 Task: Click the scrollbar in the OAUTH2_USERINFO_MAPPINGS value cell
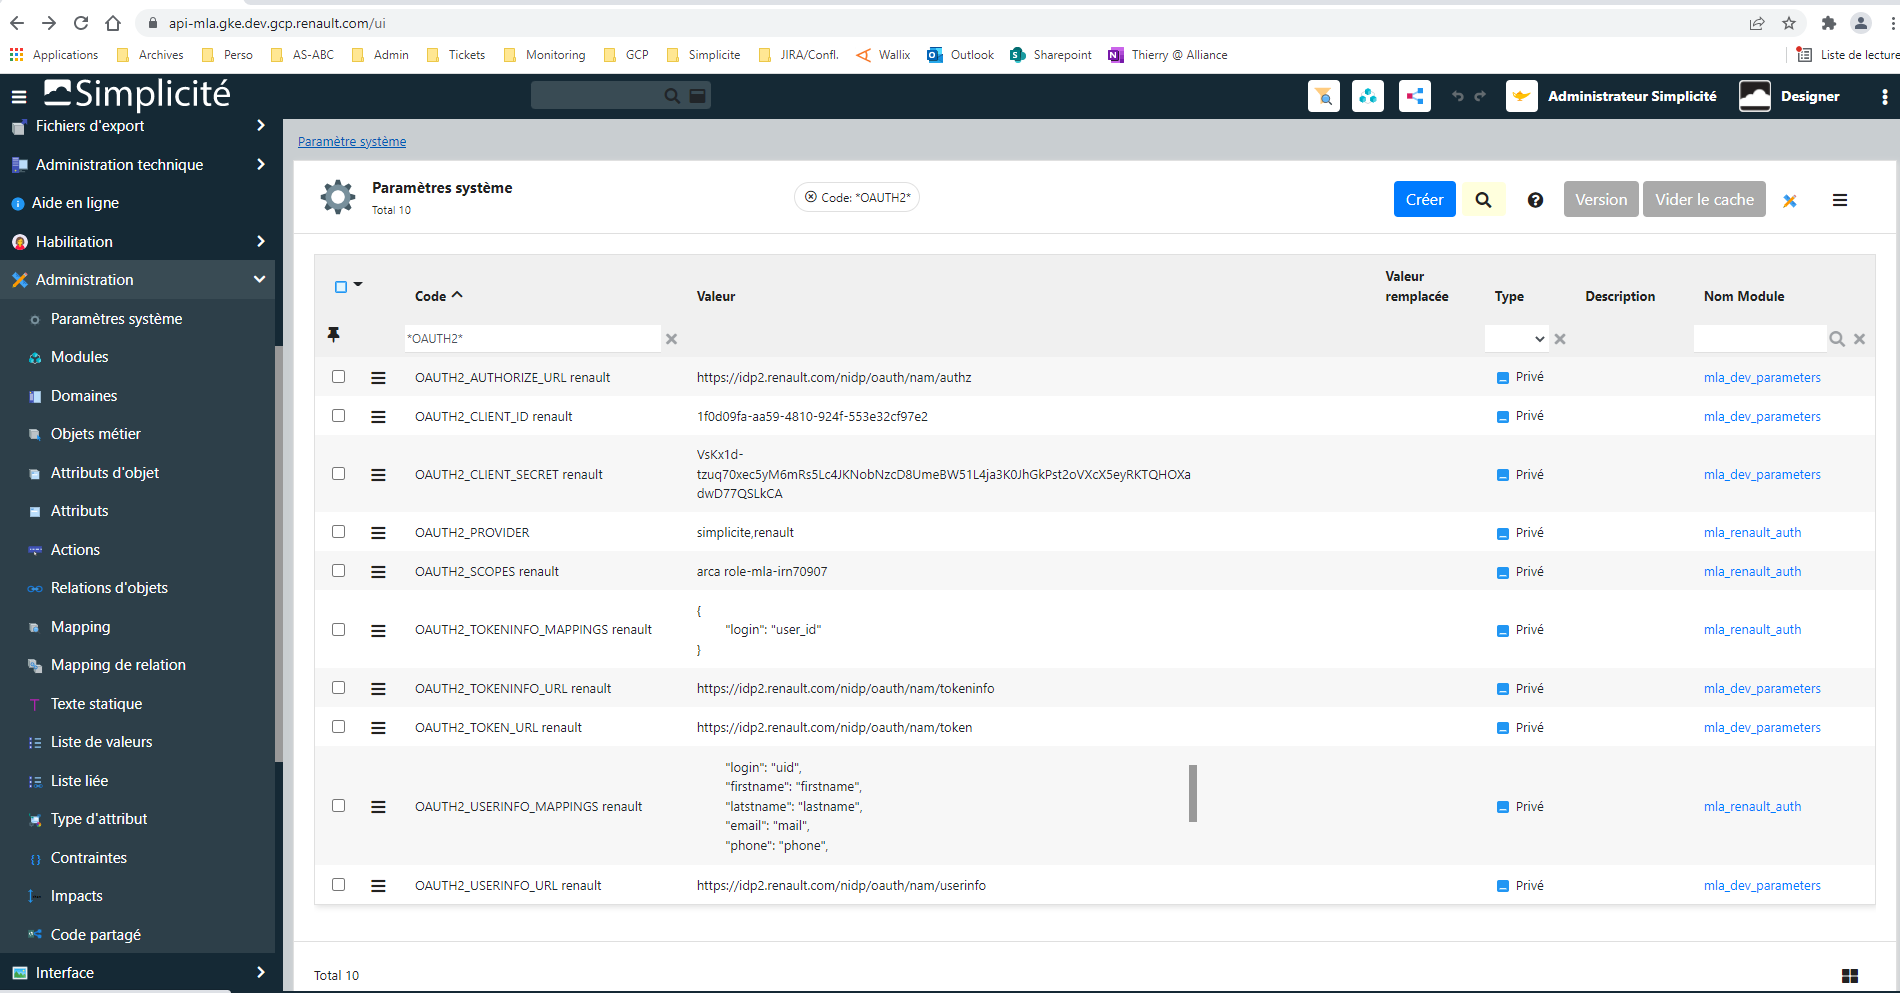1193,793
